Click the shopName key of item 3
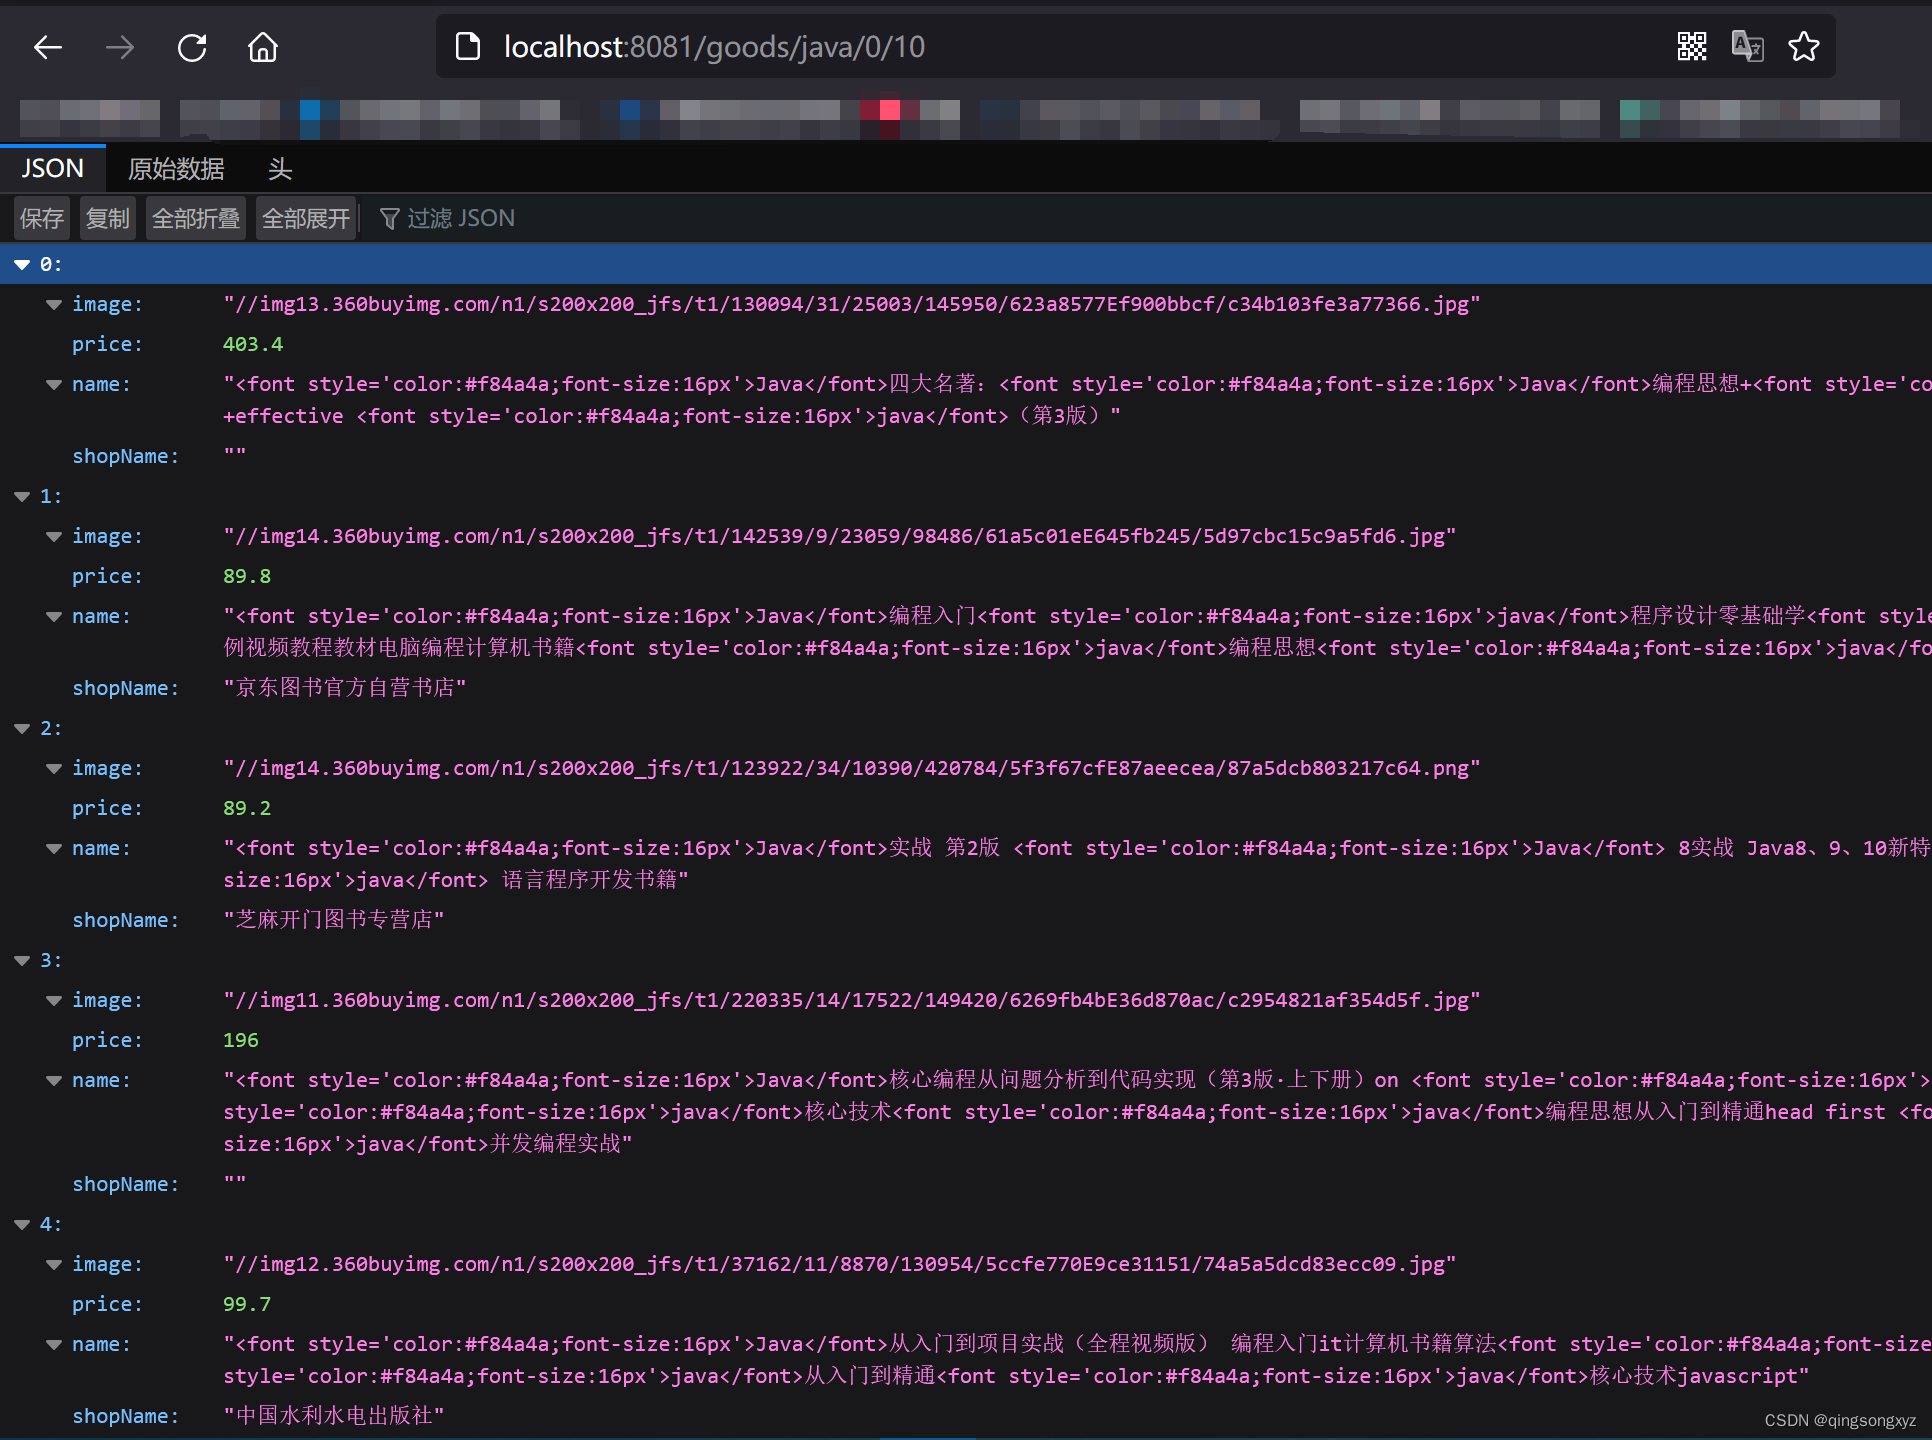Viewport: 1932px width, 1440px height. [x=125, y=1184]
